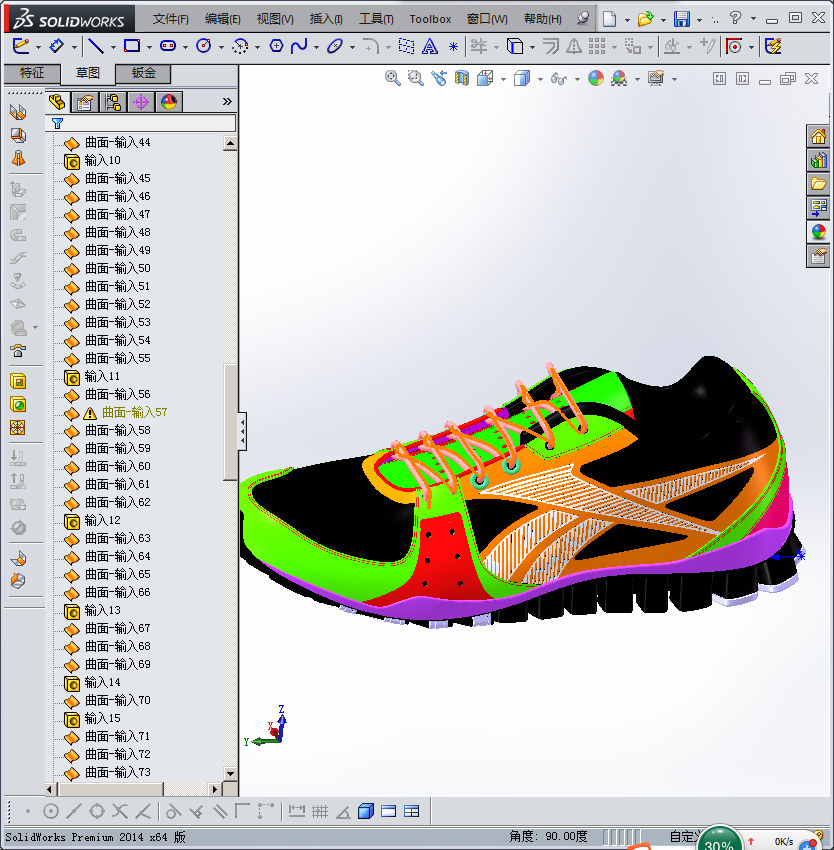The height and width of the screenshot is (850, 834).
Task: Switch to the 钣金 tab
Action: [x=142, y=73]
